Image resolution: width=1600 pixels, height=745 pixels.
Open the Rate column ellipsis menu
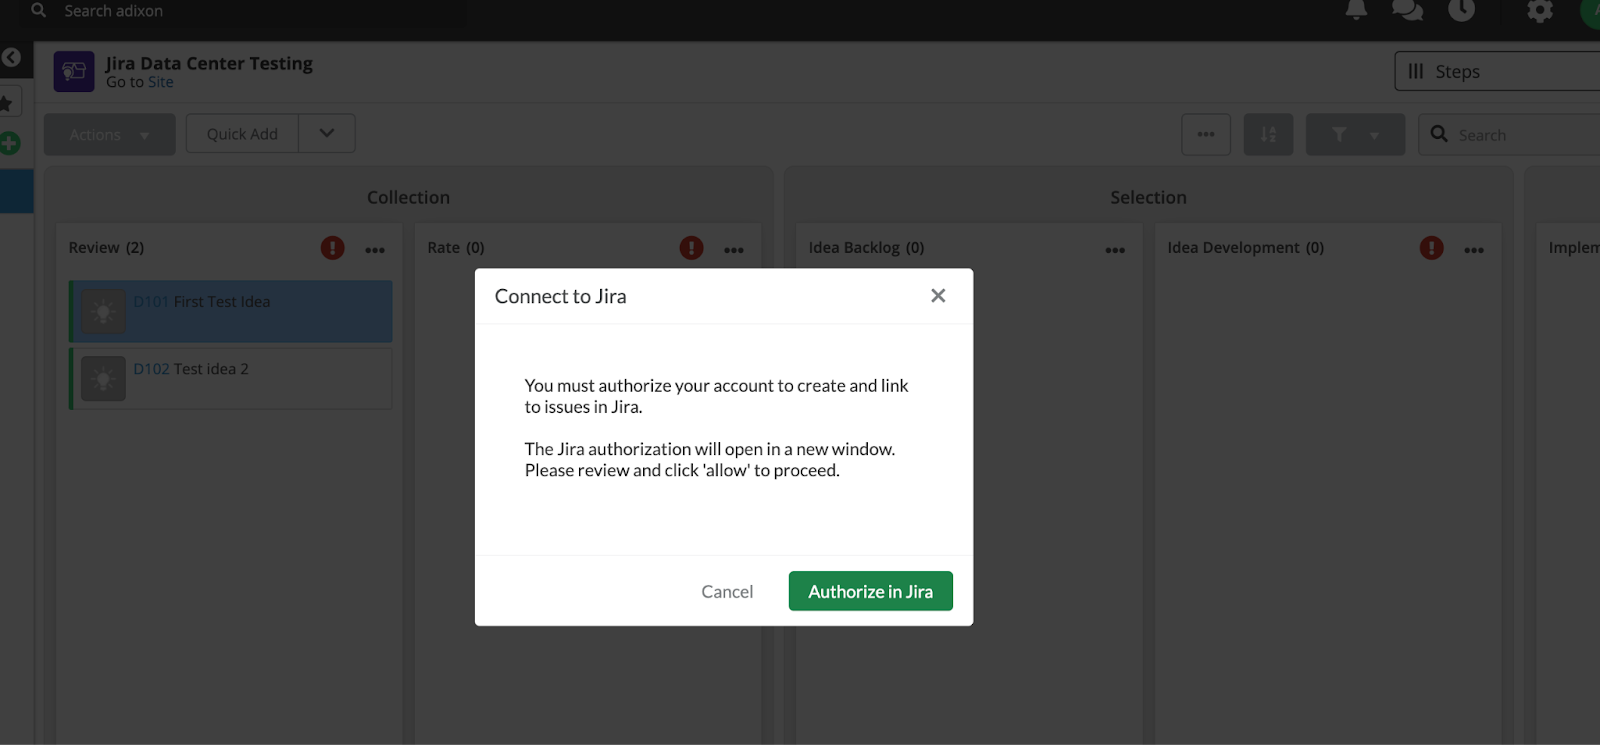(734, 250)
